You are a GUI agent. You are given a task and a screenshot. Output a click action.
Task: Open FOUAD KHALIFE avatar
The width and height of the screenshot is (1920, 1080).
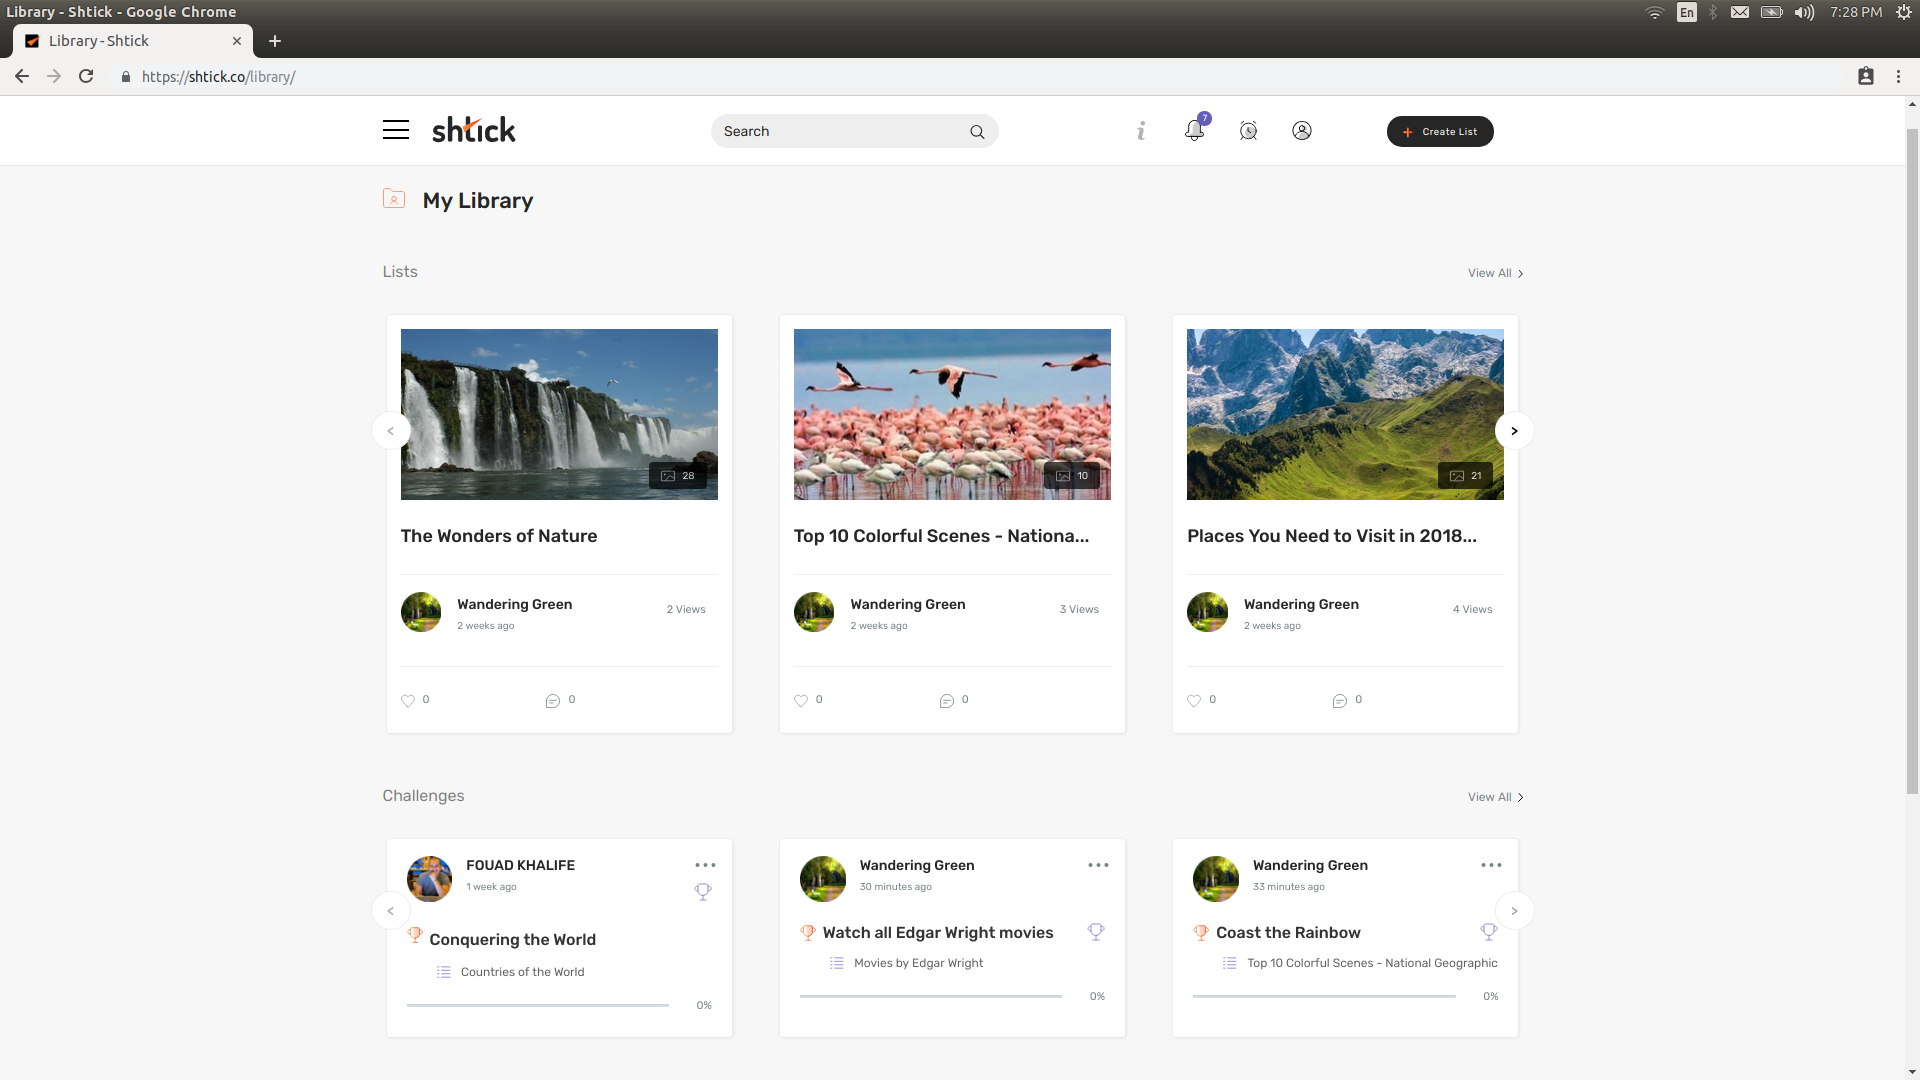(x=429, y=878)
